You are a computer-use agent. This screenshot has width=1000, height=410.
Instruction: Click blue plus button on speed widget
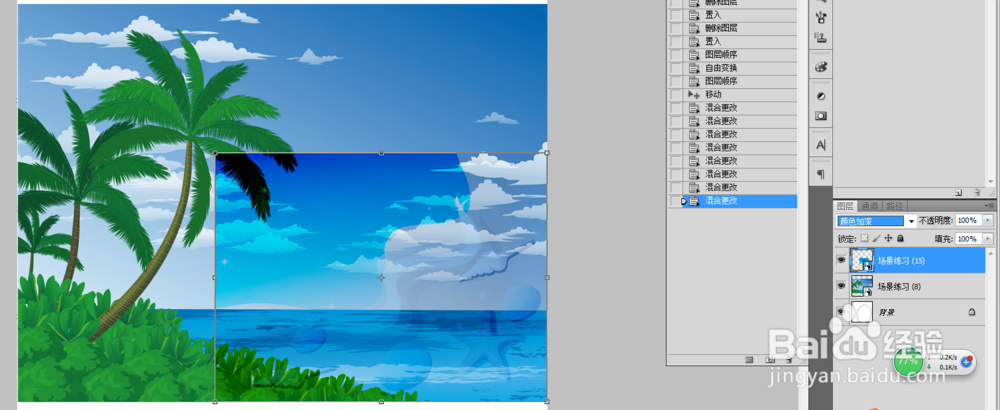tap(967, 362)
